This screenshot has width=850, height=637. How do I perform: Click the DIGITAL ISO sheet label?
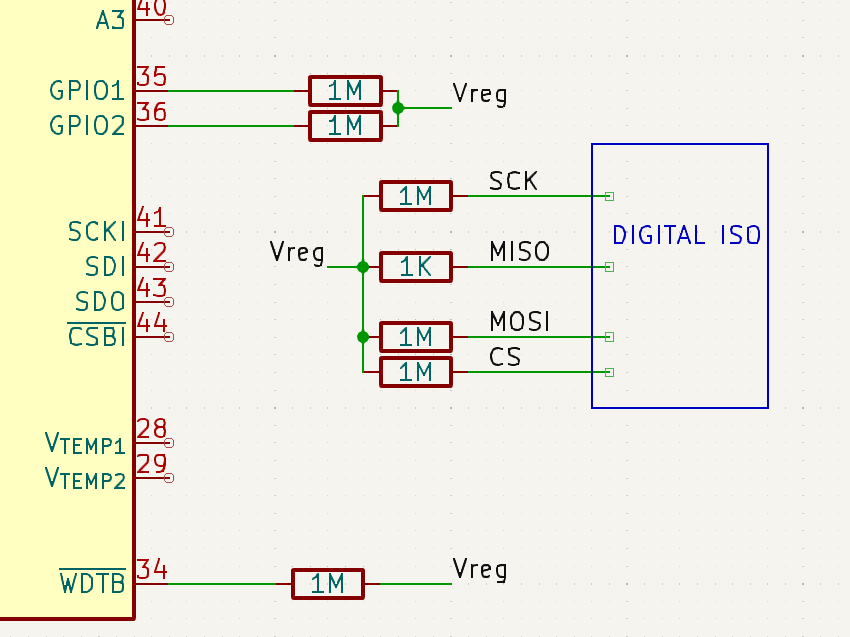[x=687, y=235]
